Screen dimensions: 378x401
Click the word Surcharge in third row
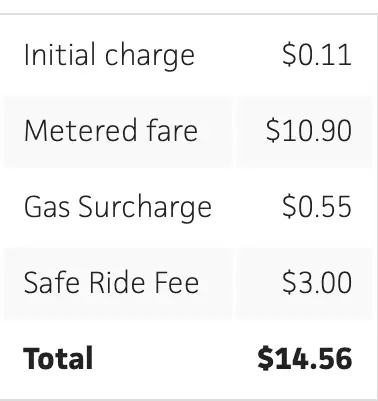click(145, 208)
